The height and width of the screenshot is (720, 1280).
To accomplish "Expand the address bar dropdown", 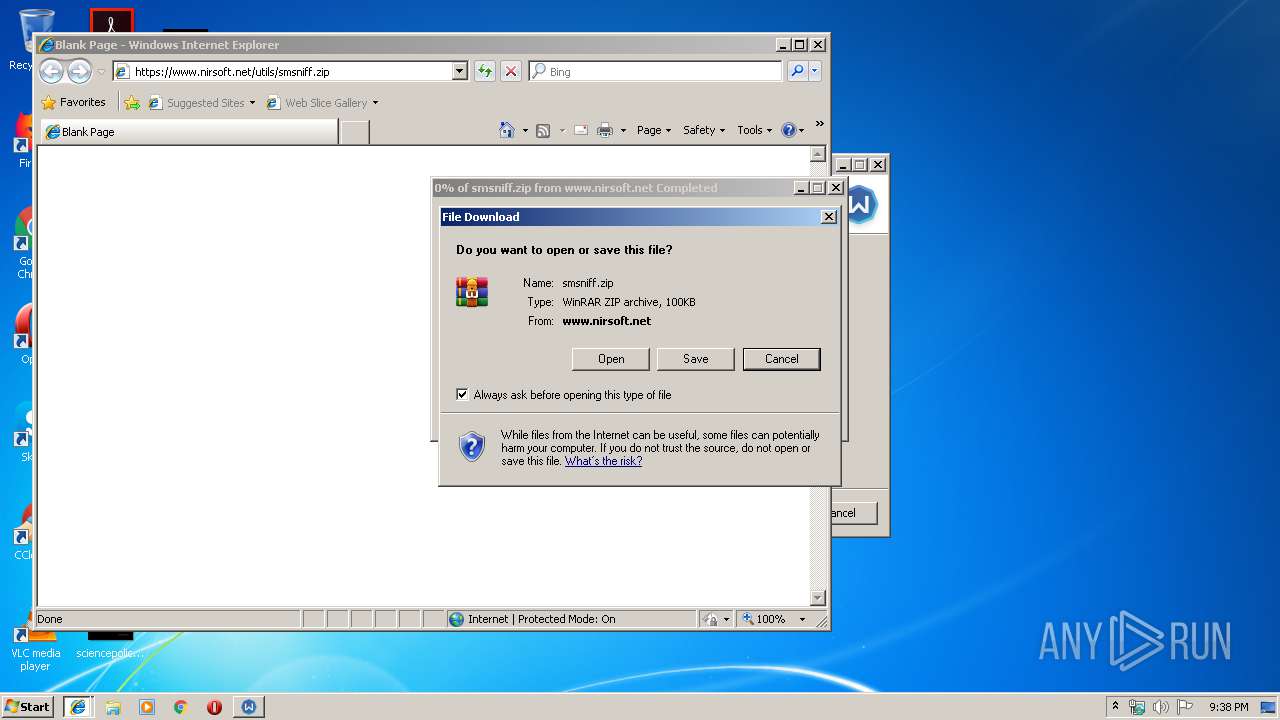I will tap(460, 71).
